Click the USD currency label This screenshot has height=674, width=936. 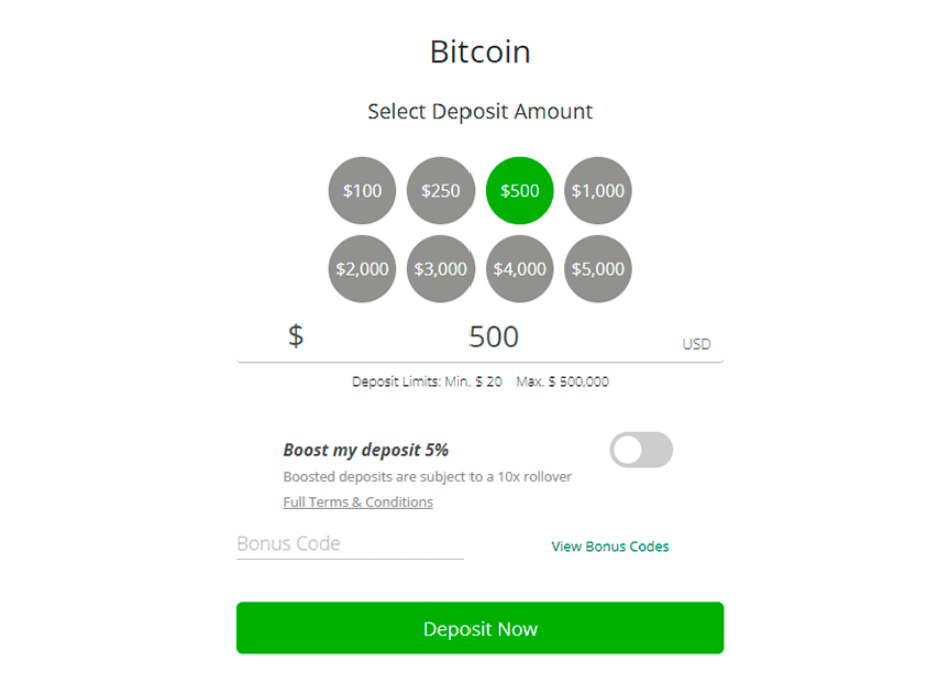click(696, 344)
